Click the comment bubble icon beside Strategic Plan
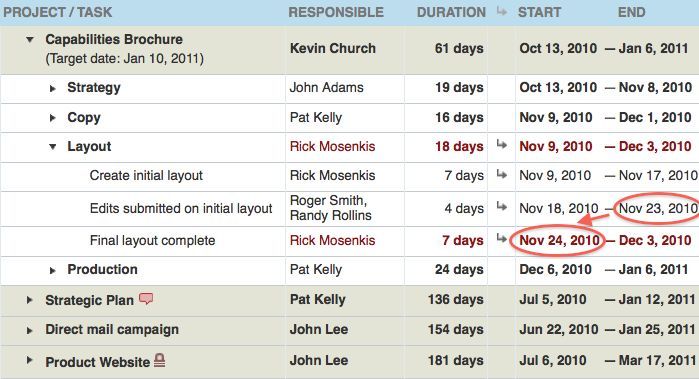Image resolution: width=699 pixels, height=379 pixels. [146, 299]
